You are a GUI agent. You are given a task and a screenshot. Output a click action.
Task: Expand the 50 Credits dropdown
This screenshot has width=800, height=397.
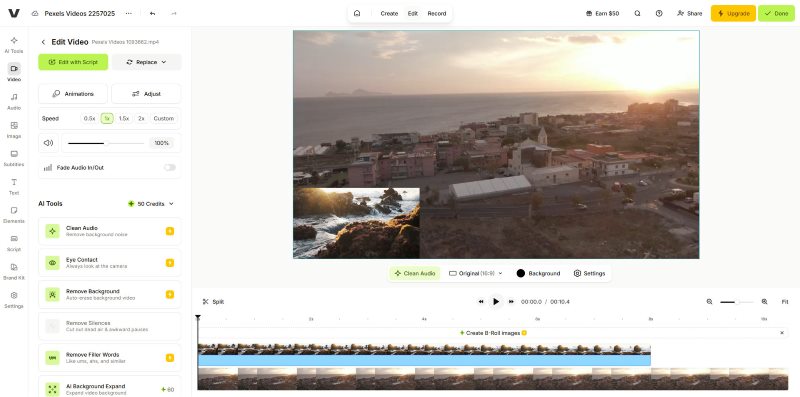click(151, 204)
